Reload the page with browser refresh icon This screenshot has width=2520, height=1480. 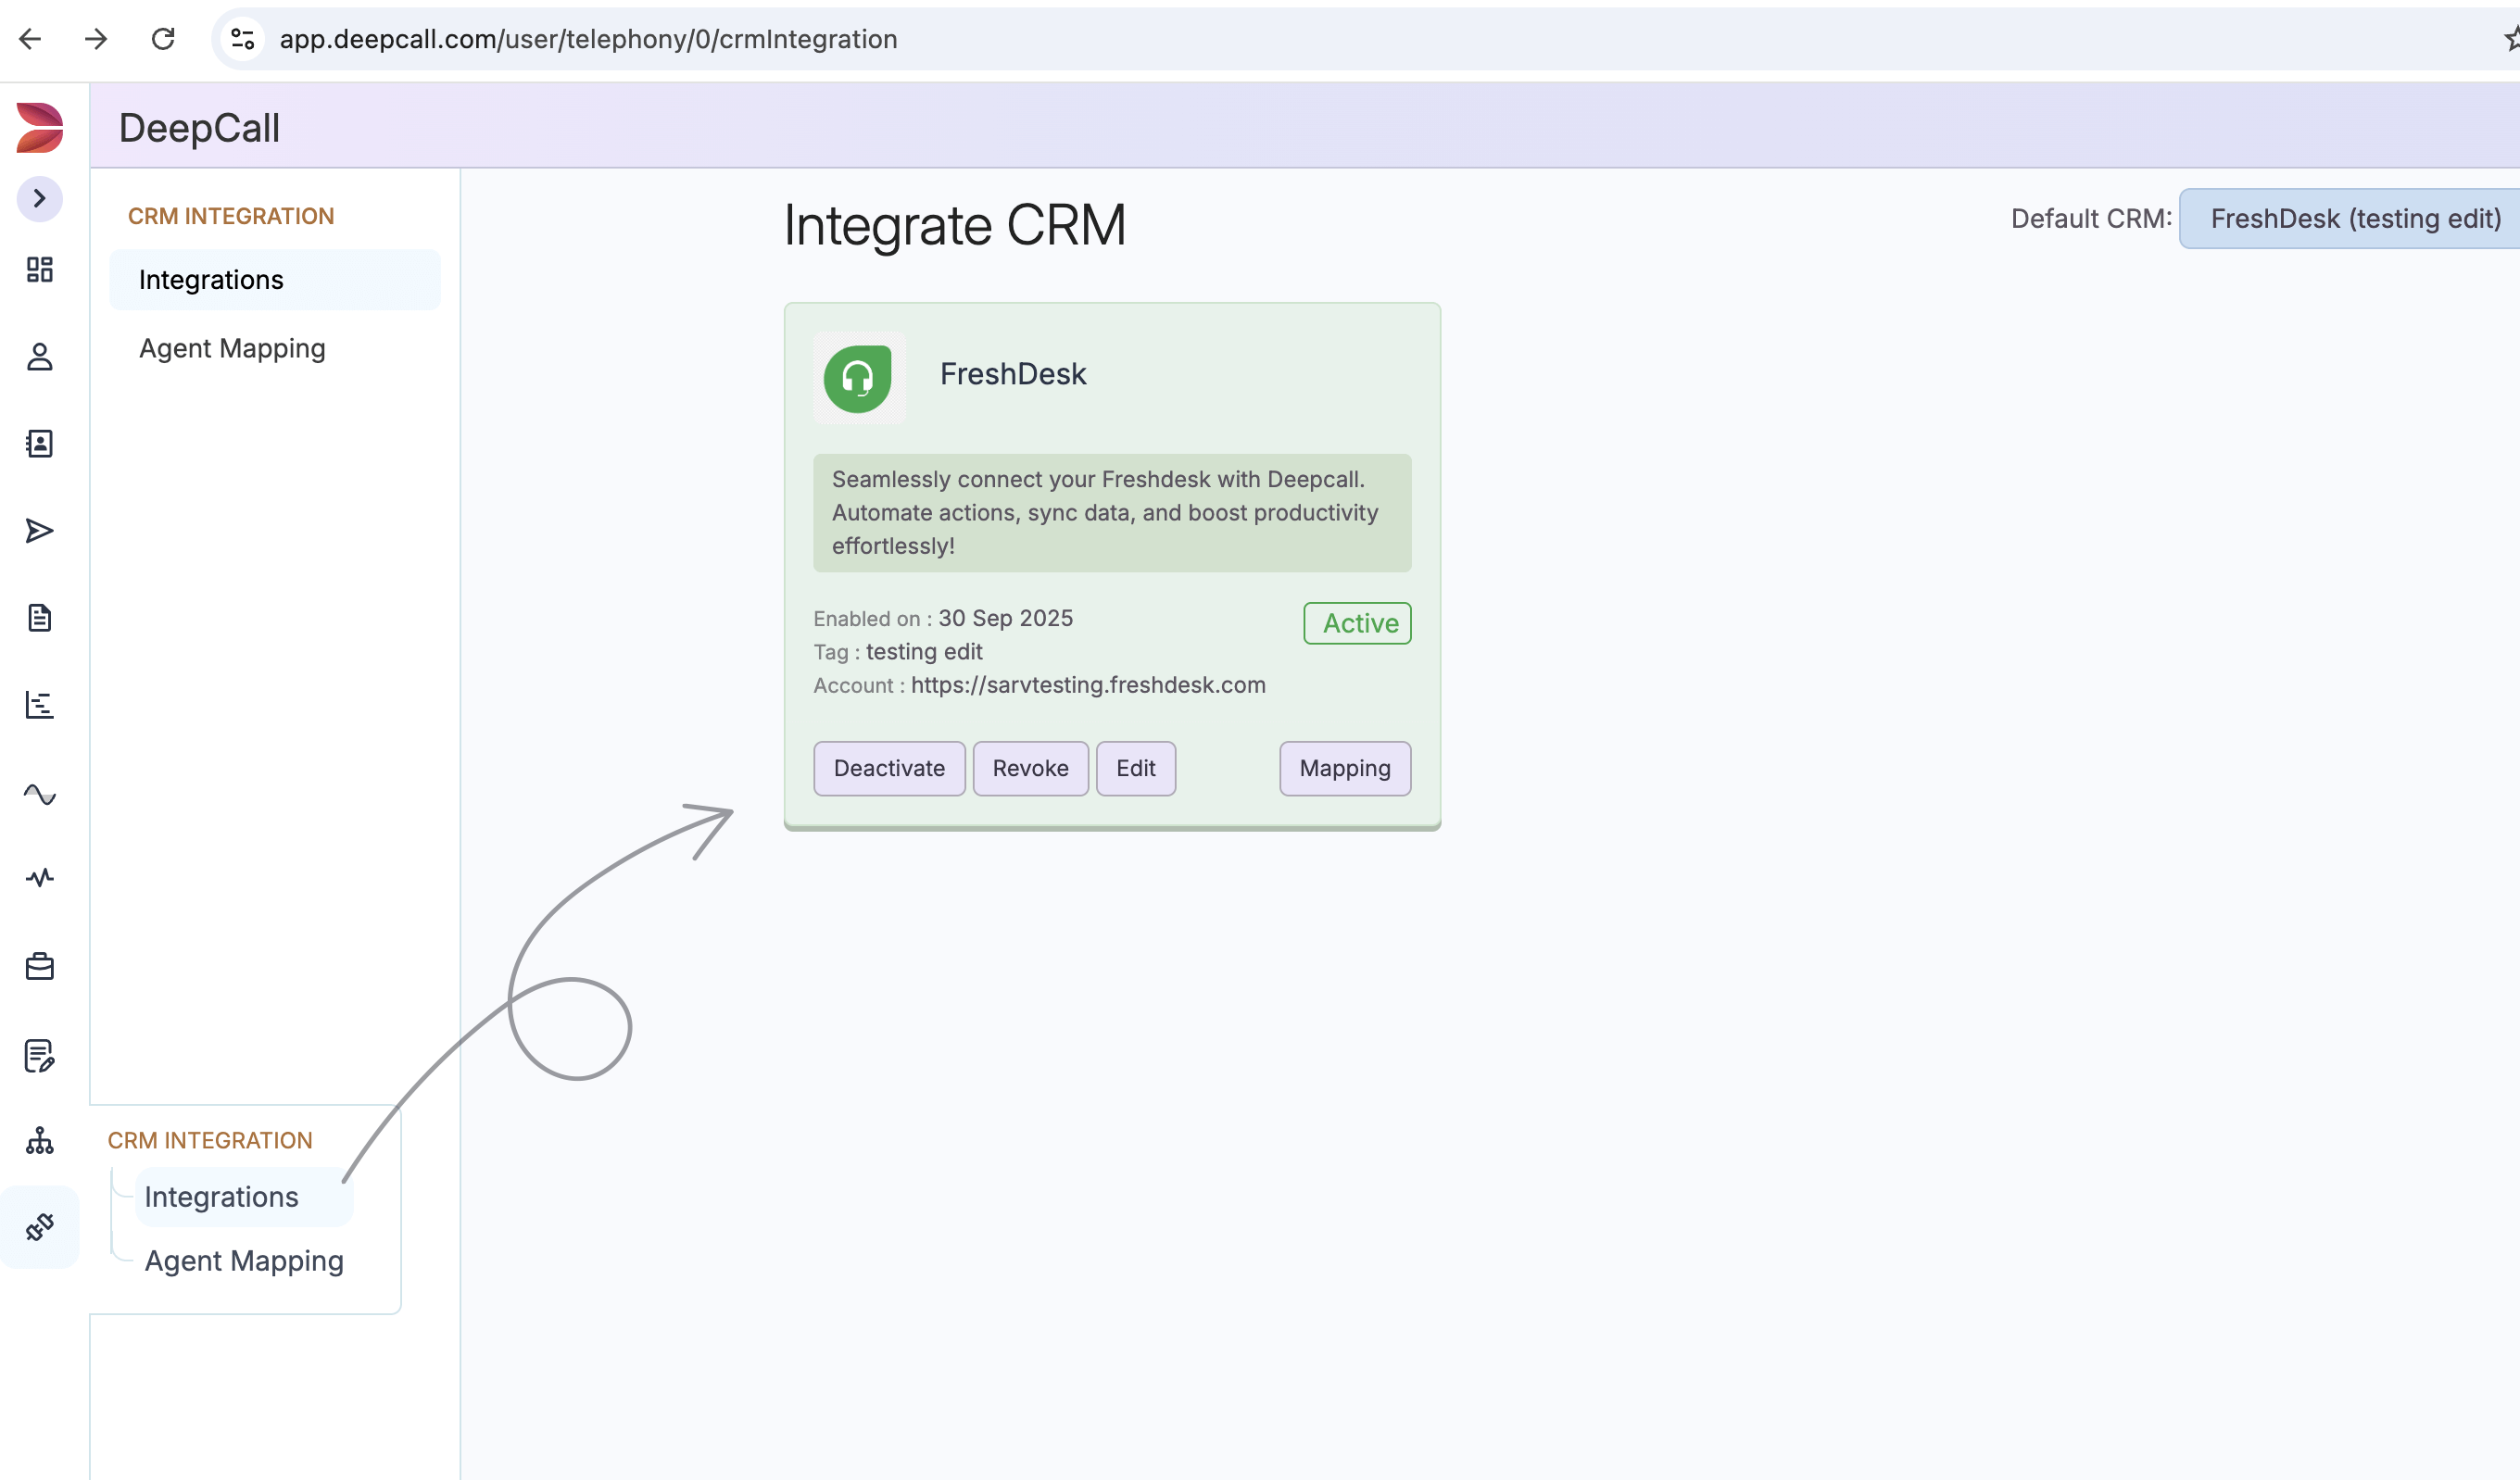pyautogui.click(x=163, y=39)
